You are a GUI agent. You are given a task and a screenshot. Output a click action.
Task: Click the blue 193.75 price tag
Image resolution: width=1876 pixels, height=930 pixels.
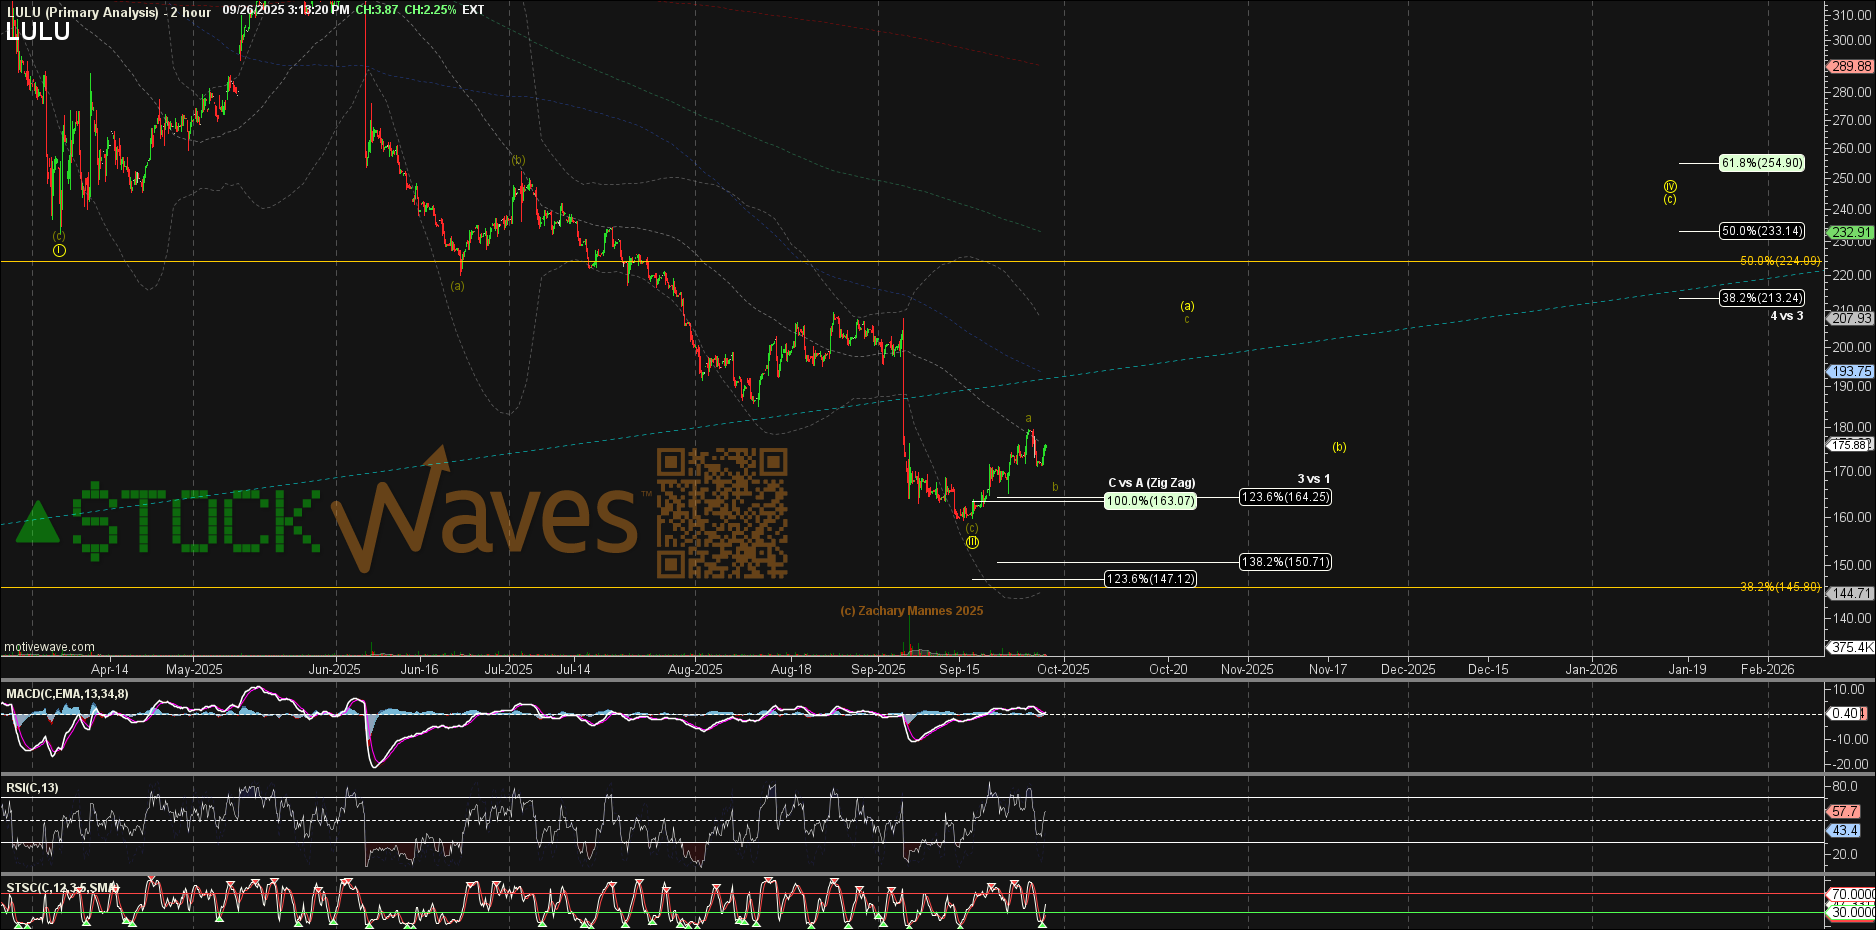1850,371
